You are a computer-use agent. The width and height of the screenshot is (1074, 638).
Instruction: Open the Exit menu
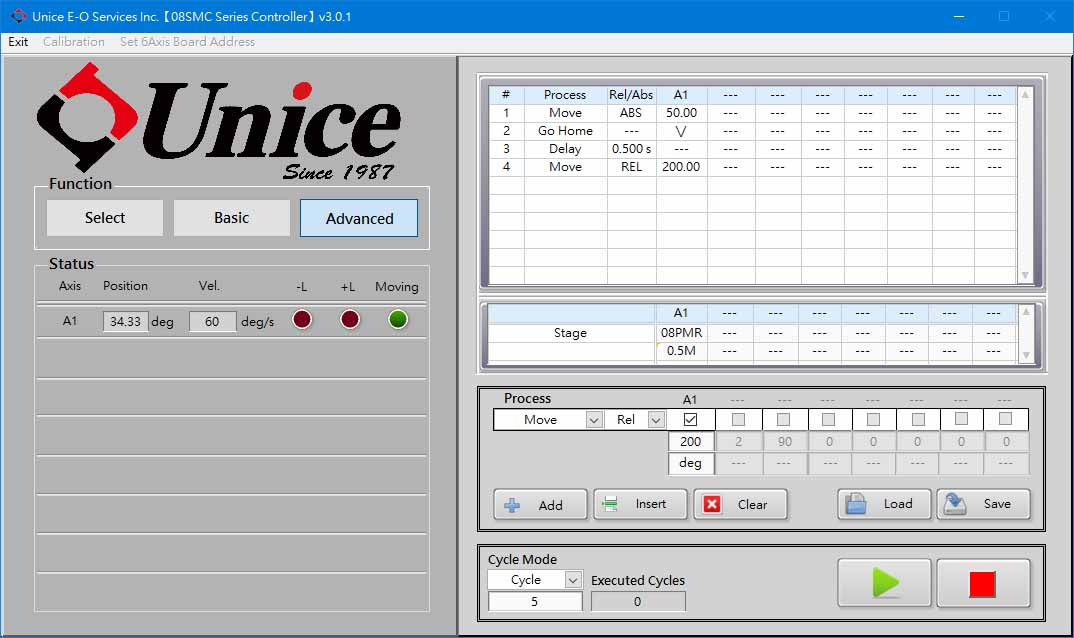pyautogui.click(x=18, y=42)
